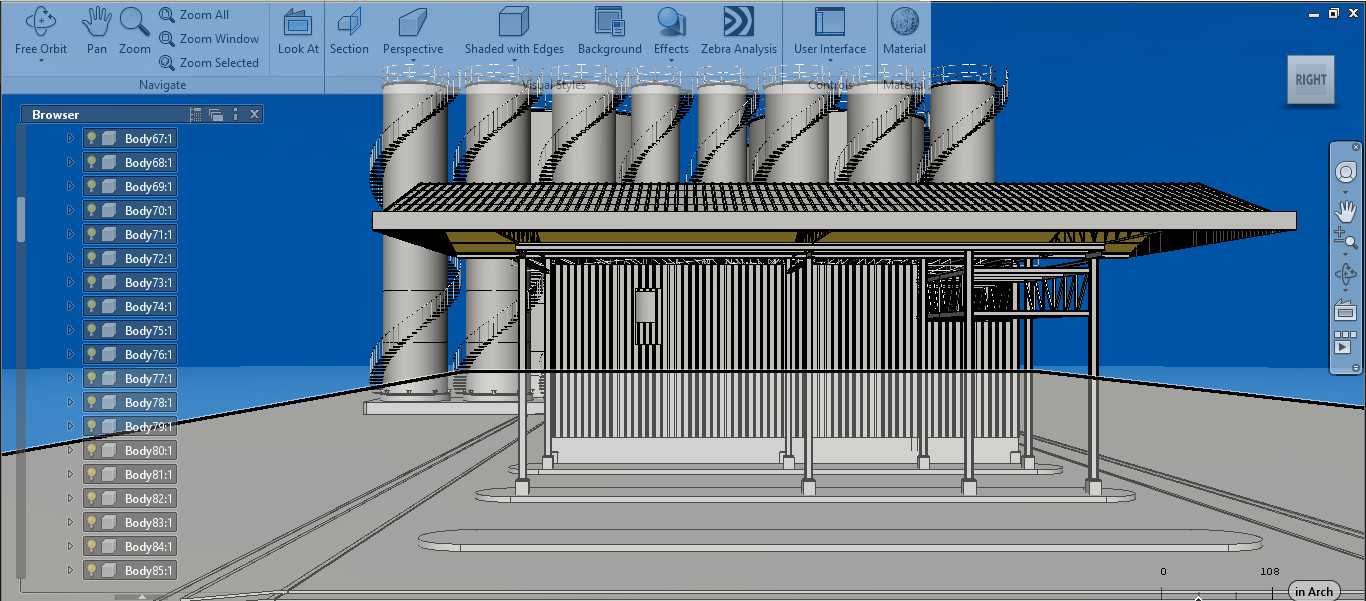Expand the Body69:1 tree node
1366x601 pixels.
coord(70,186)
